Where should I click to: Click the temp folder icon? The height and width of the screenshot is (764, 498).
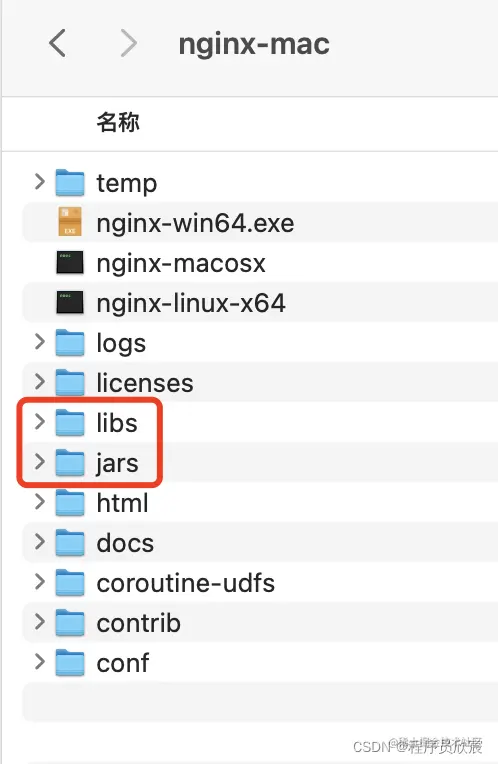point(70,183)
